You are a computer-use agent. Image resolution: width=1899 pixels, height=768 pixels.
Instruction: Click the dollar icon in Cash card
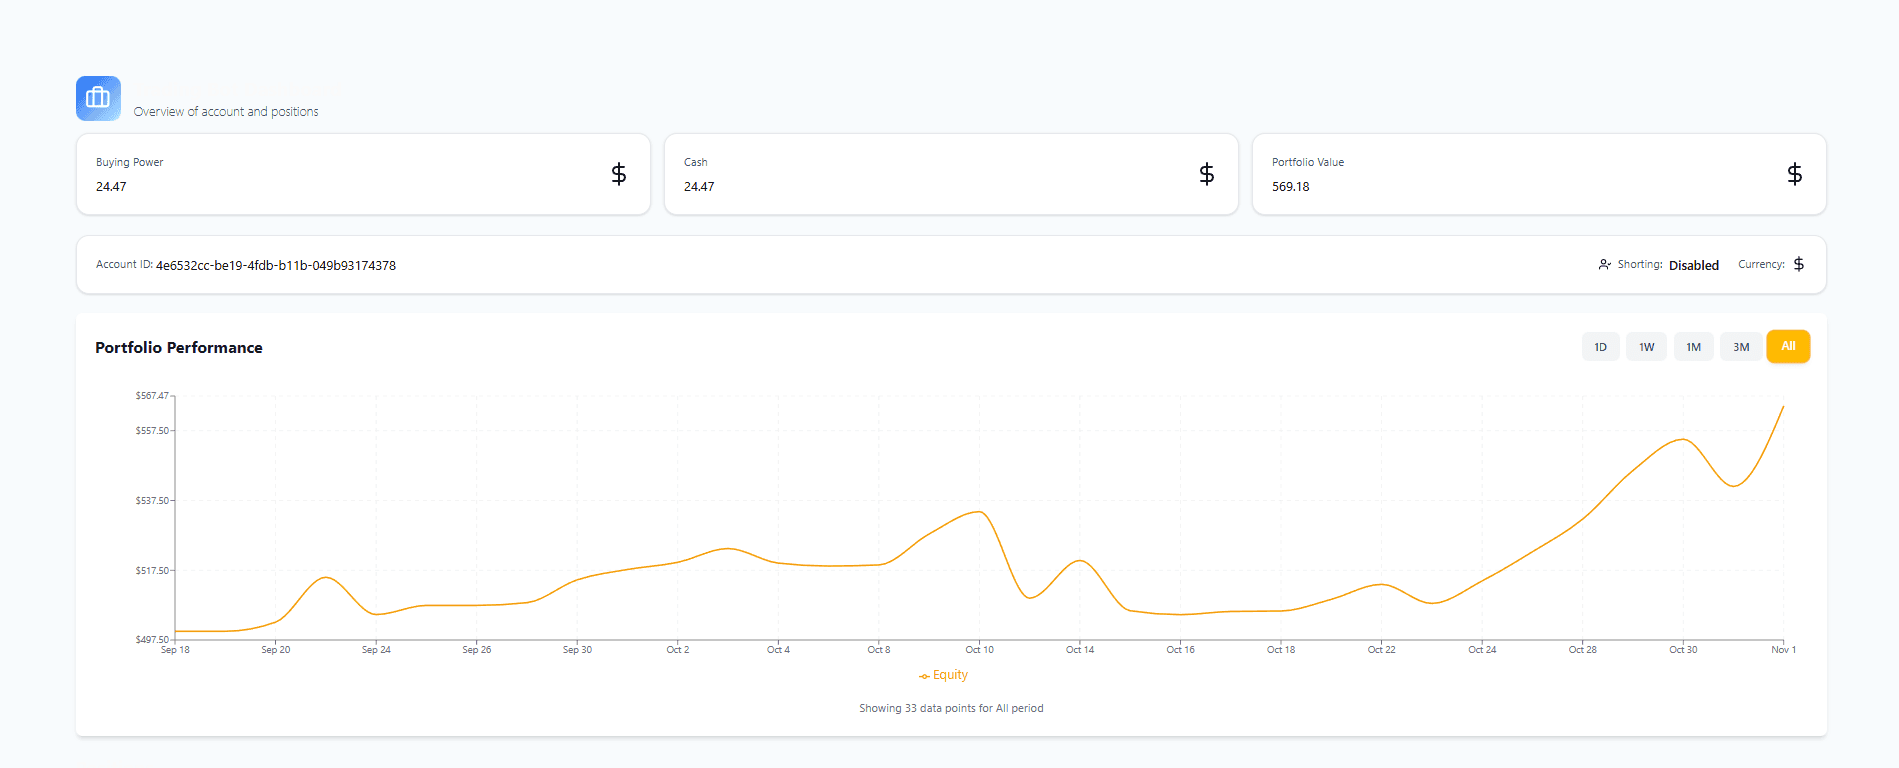click(1206, 174)
